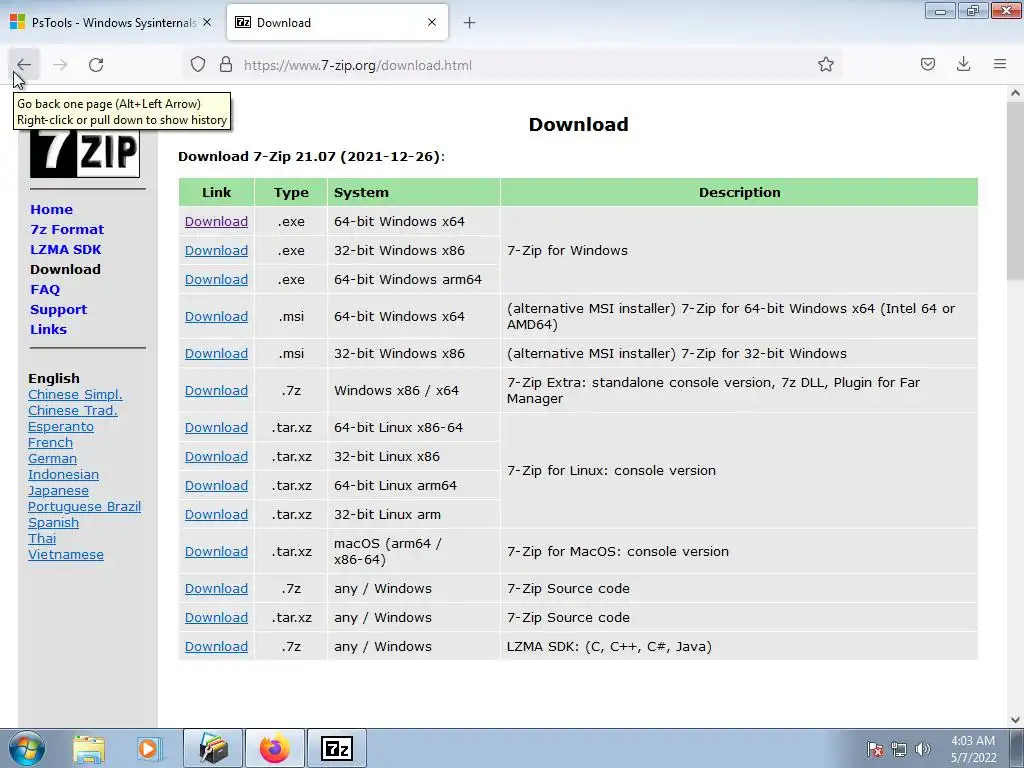Download .exe for 64-bit Windows arm64
Screen dimensions: 1024x768
click(216, 280)
